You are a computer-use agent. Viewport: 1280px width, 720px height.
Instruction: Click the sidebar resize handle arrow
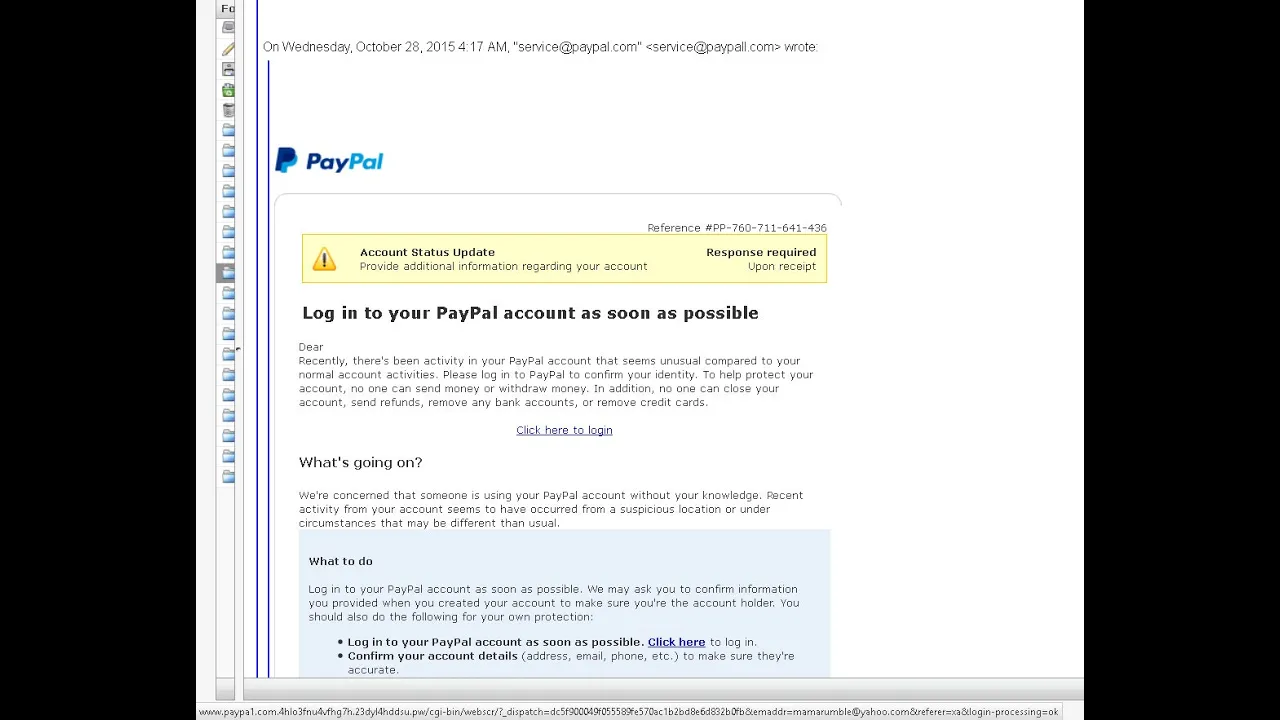[237, 349]
